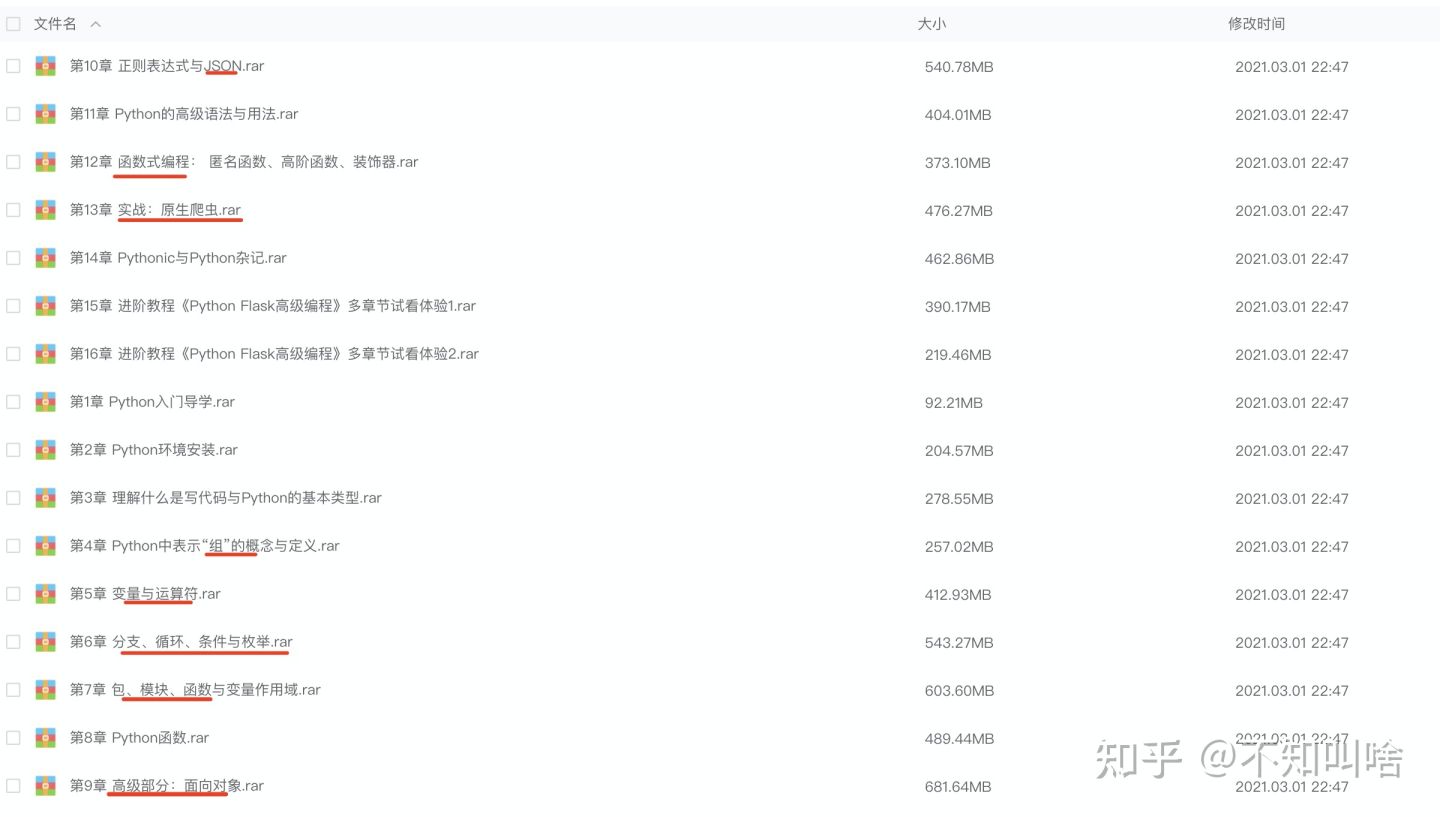This screenshot has width=1440, height=817.
Task: Click the archive icon for 第8章 Python函数
Action: point(46,738)
